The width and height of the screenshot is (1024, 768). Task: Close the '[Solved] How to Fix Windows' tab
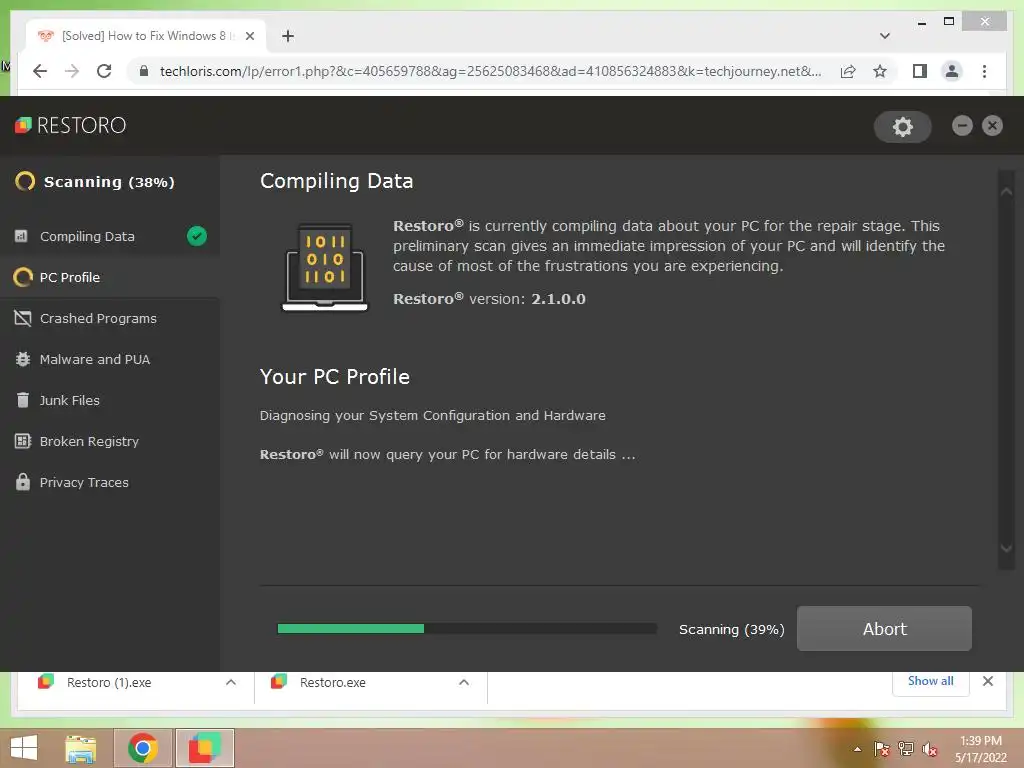tap(249, 36)
